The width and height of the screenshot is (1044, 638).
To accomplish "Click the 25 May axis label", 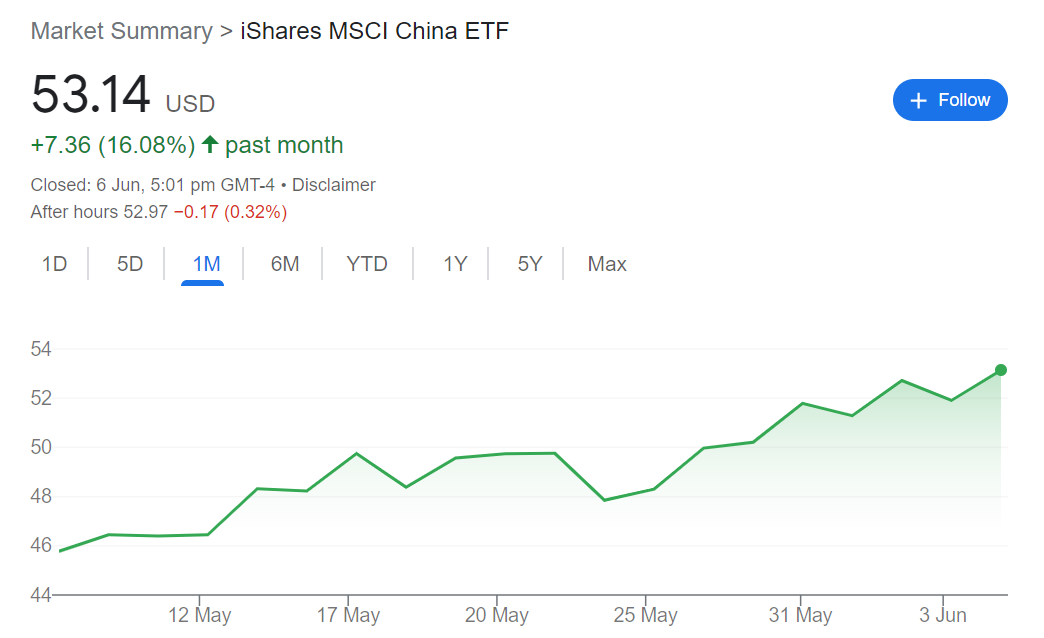I will pyautogui.click(x=645, y=614).
